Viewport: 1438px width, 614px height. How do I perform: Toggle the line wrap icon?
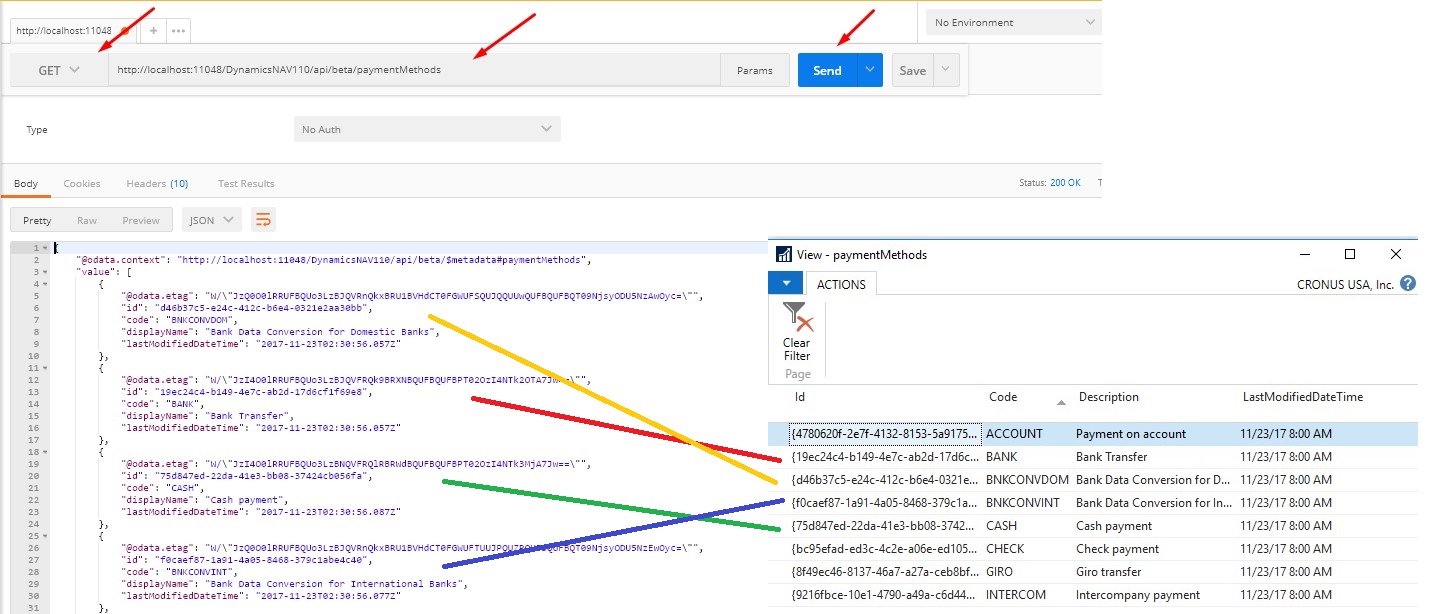pyautogui.click(x=263, y=220)
